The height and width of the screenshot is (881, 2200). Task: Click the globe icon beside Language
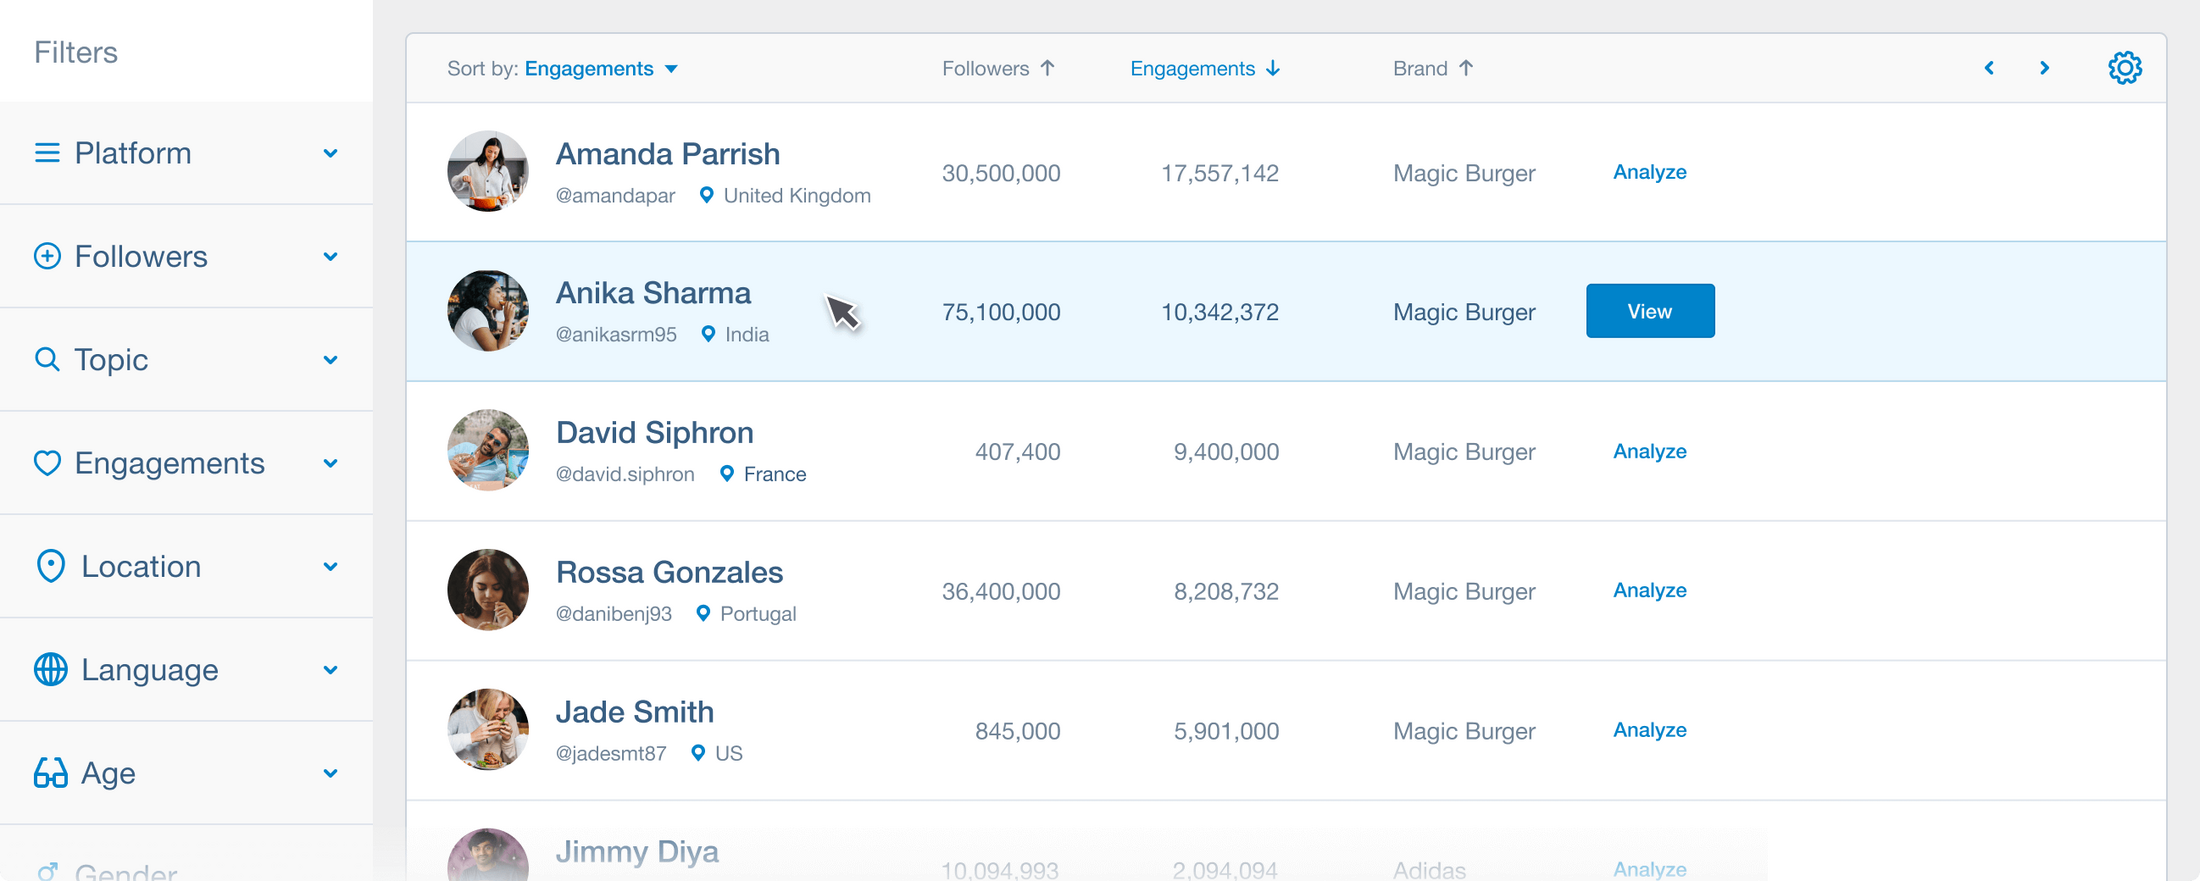pyautogui.click(x=50, y=669)
